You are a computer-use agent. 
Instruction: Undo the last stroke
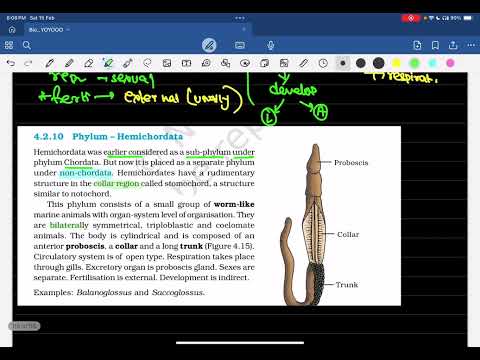coord(11,63)
